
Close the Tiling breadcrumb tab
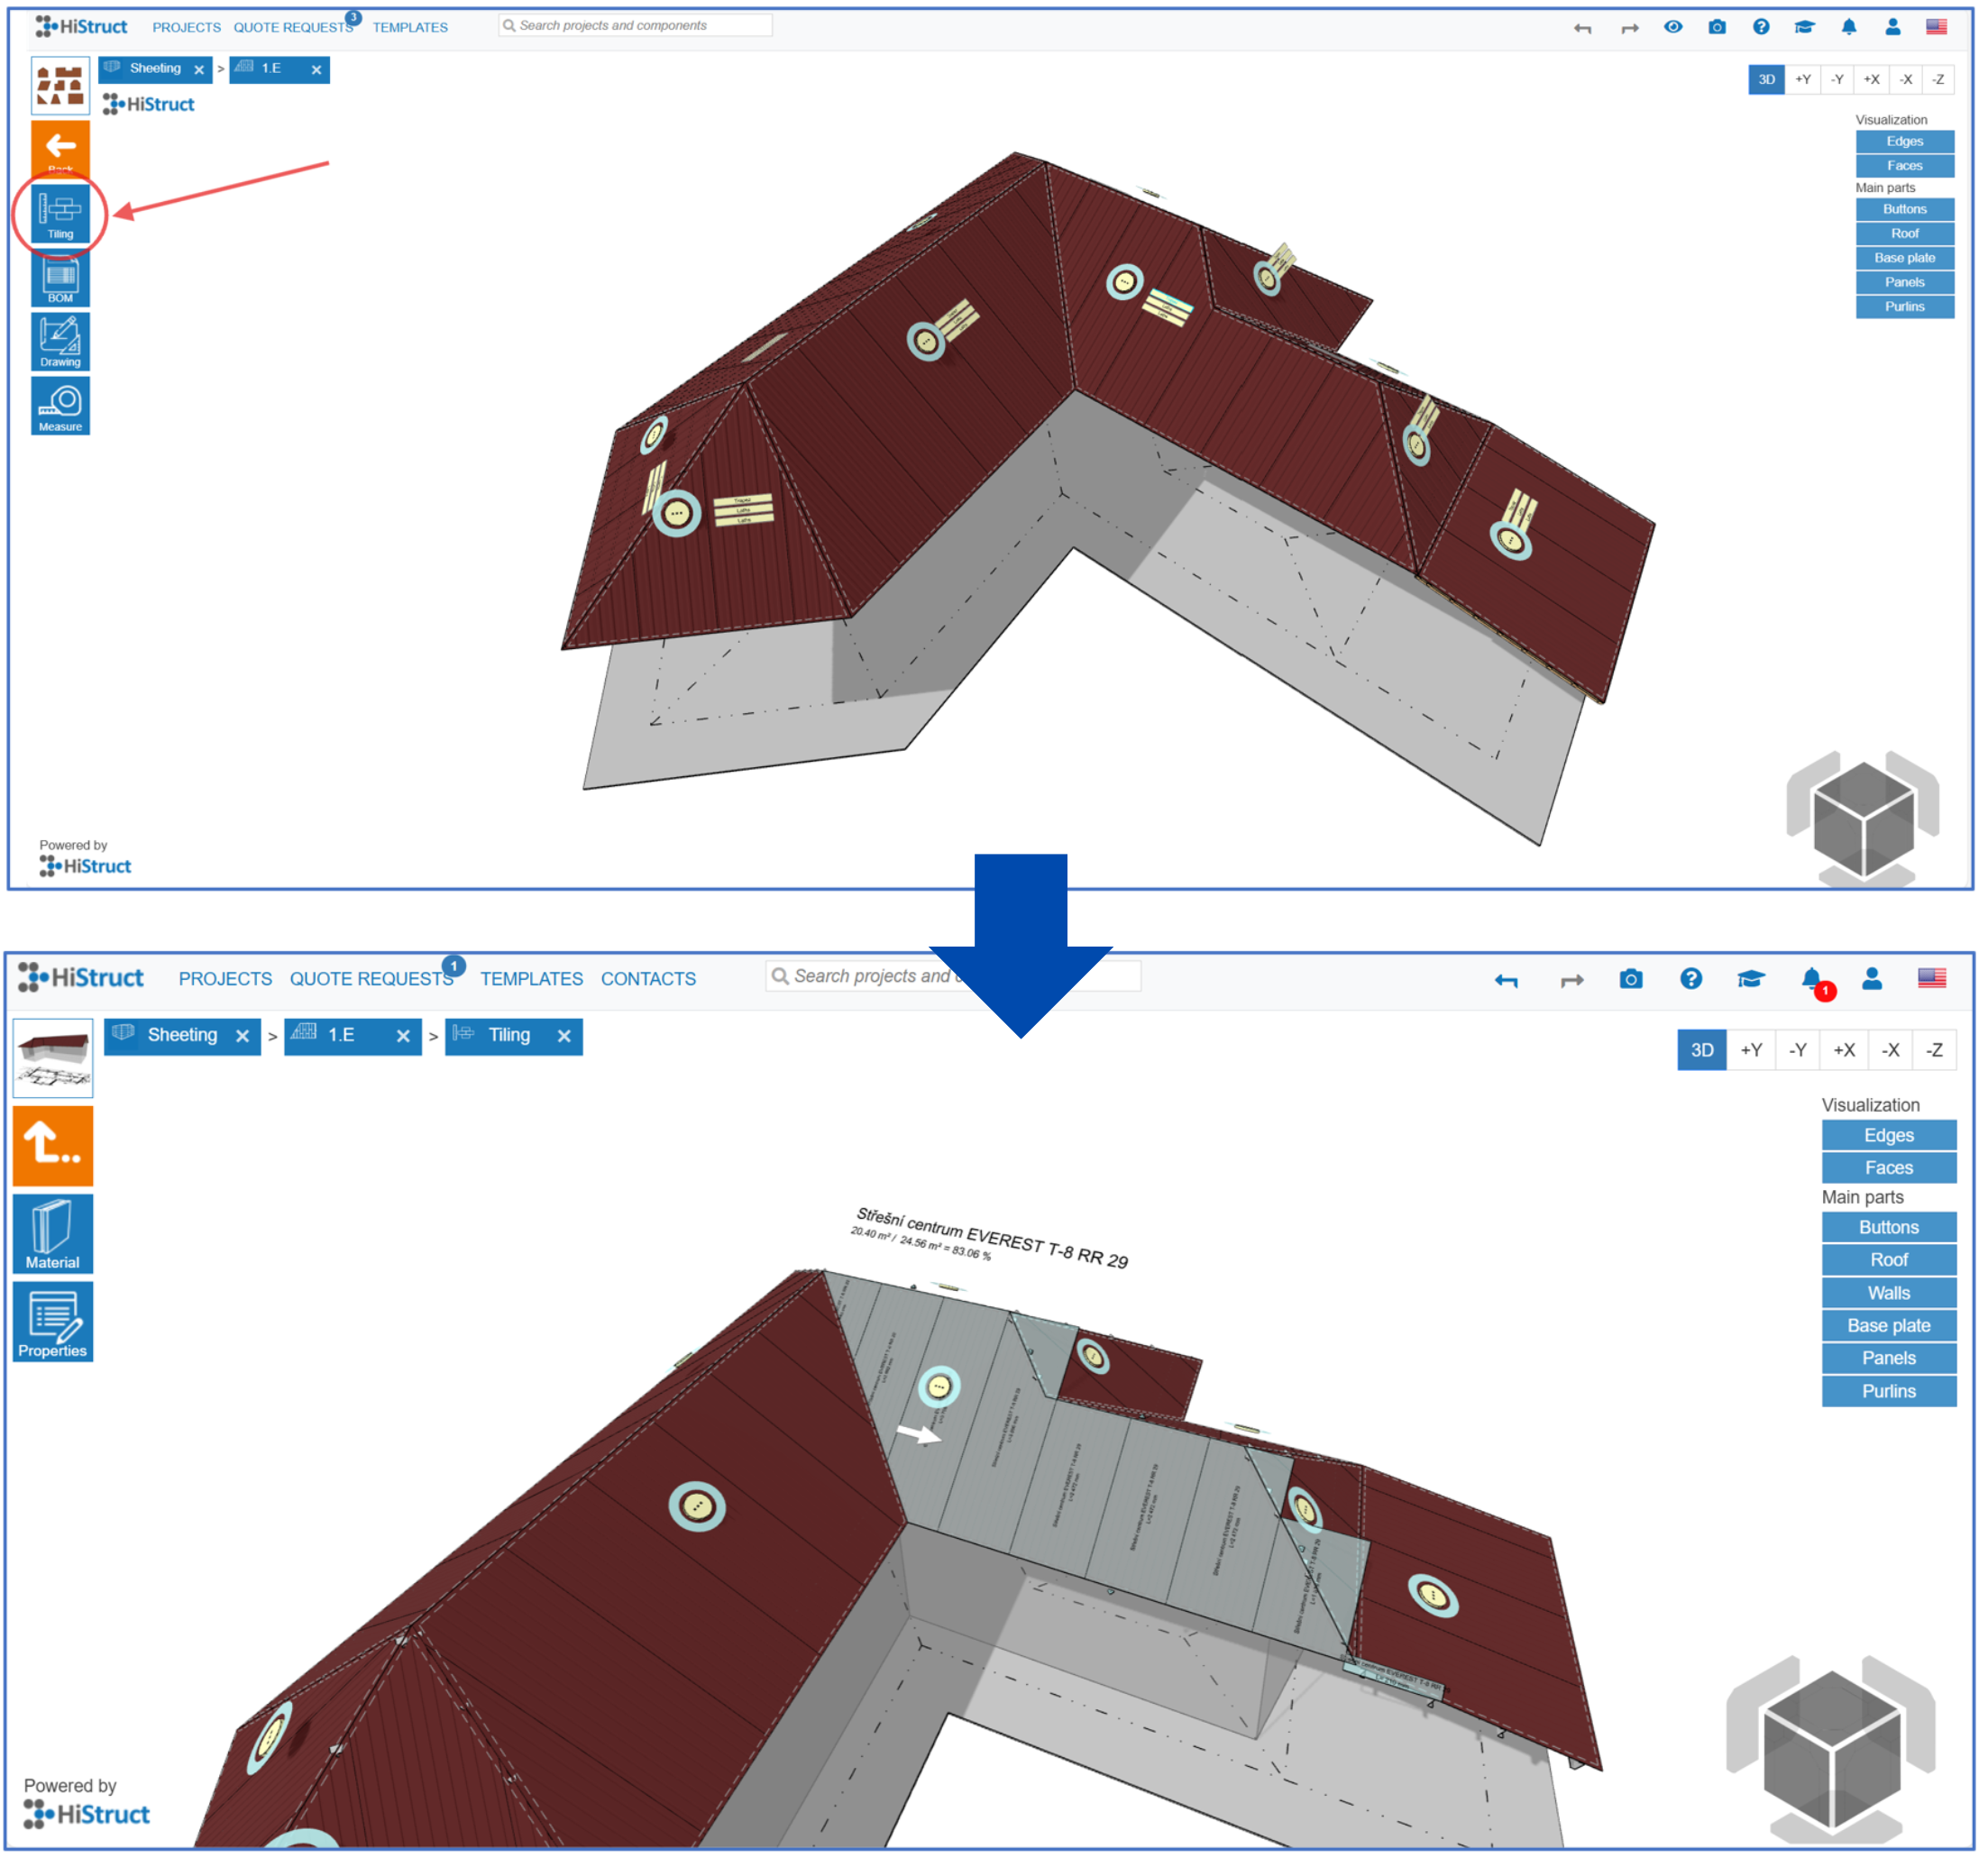pyautogui.click(x=565, y=1037)
